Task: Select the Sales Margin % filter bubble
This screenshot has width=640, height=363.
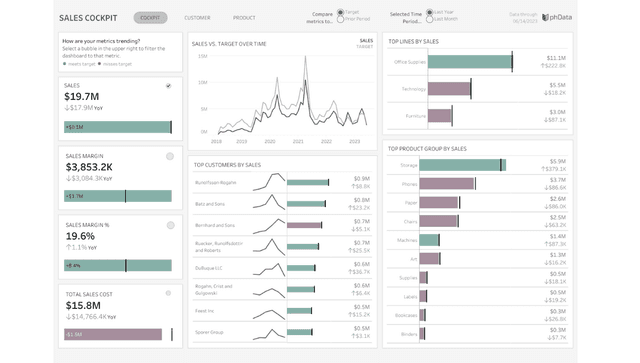Action: click(171, 225)
